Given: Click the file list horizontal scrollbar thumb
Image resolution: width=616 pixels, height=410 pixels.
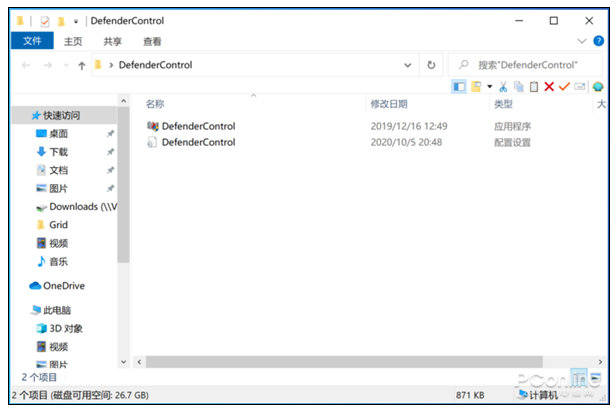Looking at the screenshot, I should pyautogui.click(x=344, y=362).
